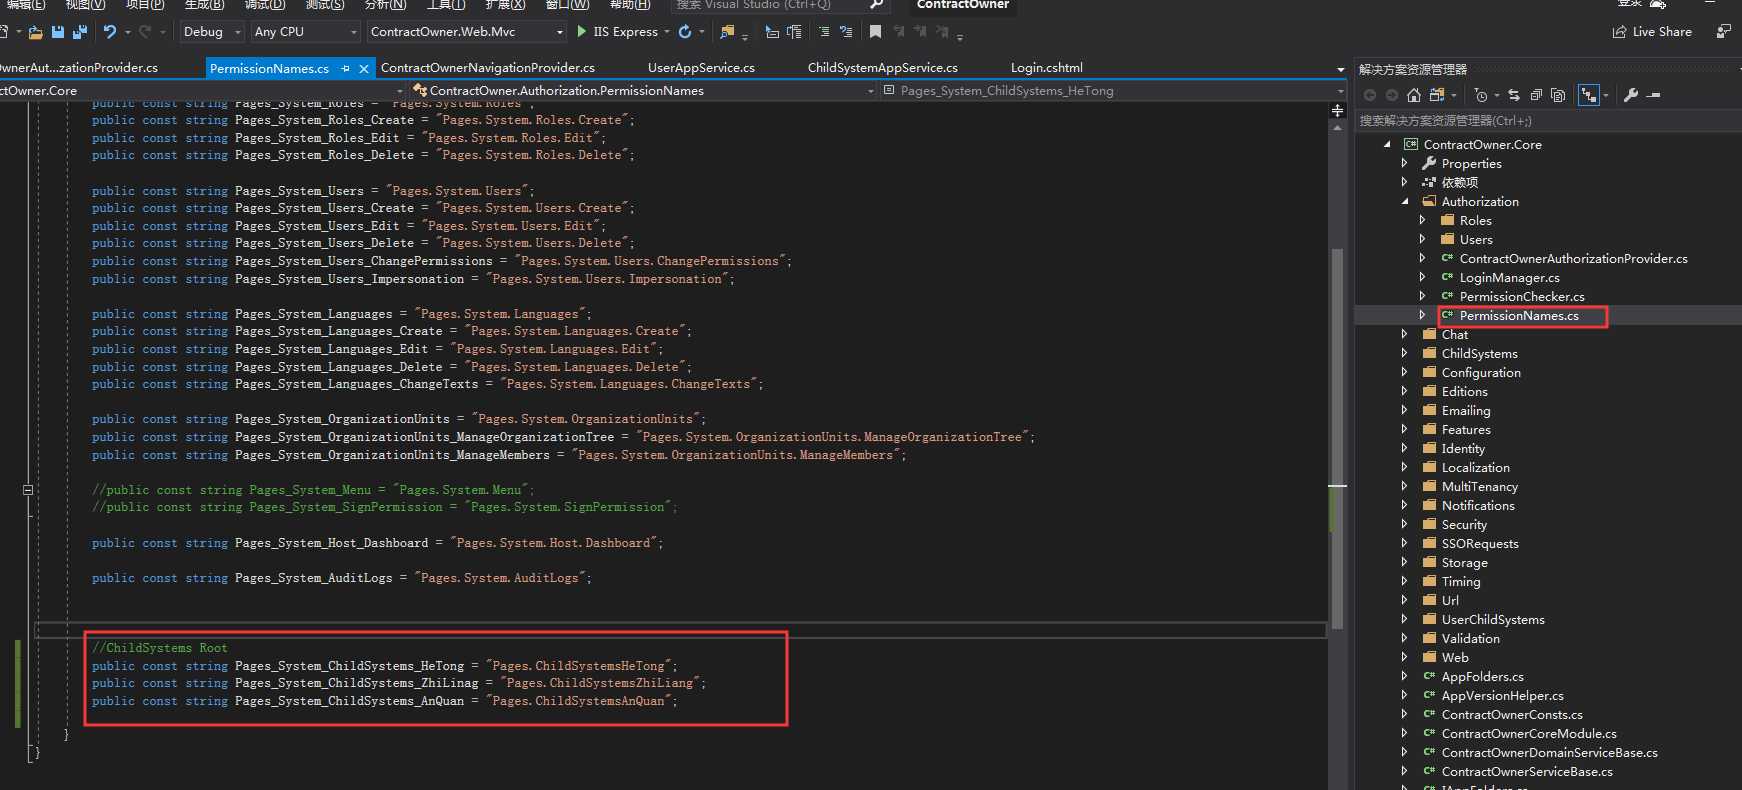This screenshot has height=790, width=1742.
Task: Click the Live Share icon
Action: pyautogui.click(x=1619, y=32)
